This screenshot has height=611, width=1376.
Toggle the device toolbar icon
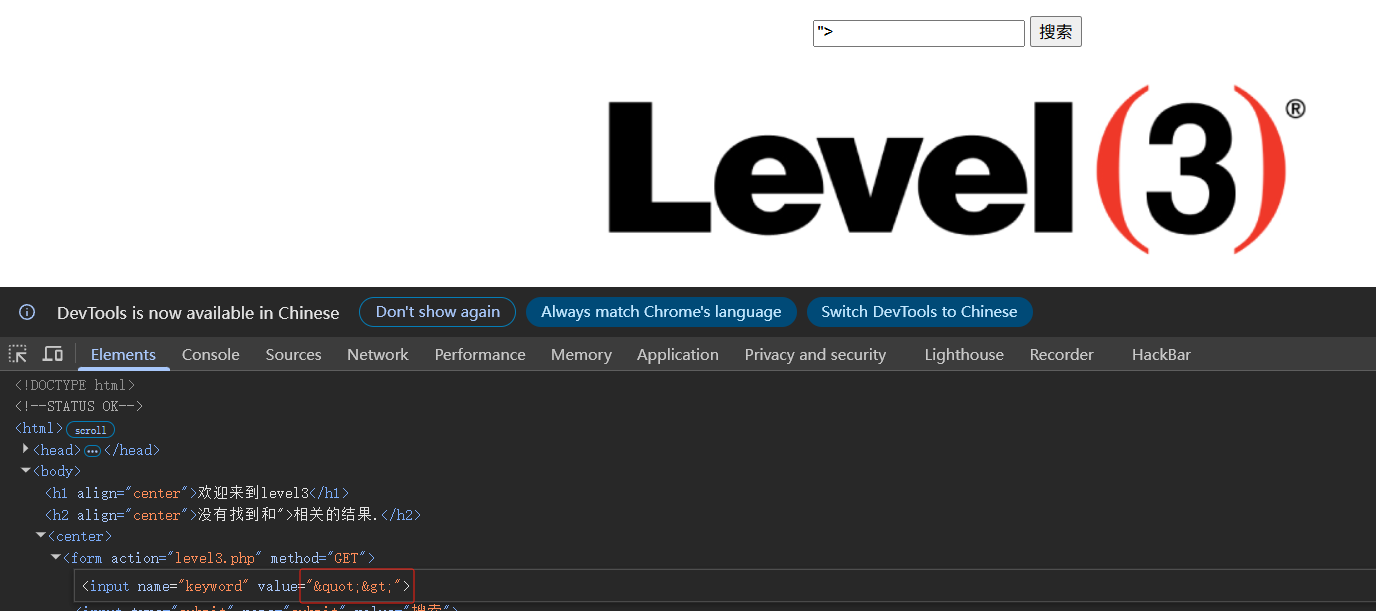53,354
